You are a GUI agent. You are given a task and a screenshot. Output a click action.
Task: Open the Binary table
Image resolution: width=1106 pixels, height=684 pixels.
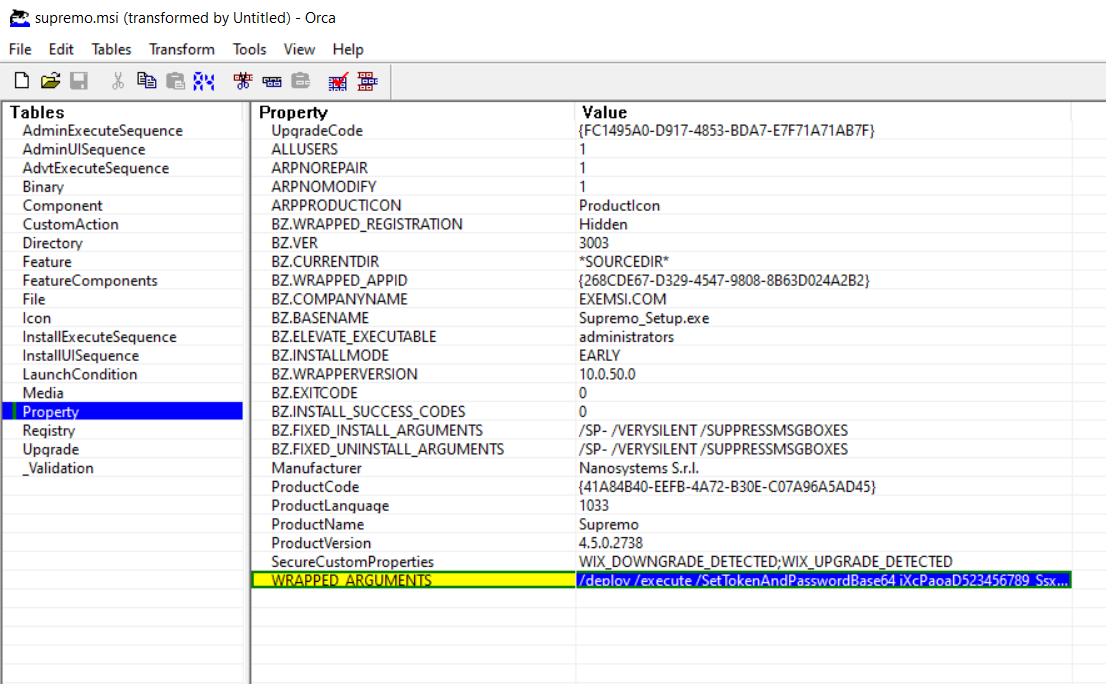(x=43, y=187)
